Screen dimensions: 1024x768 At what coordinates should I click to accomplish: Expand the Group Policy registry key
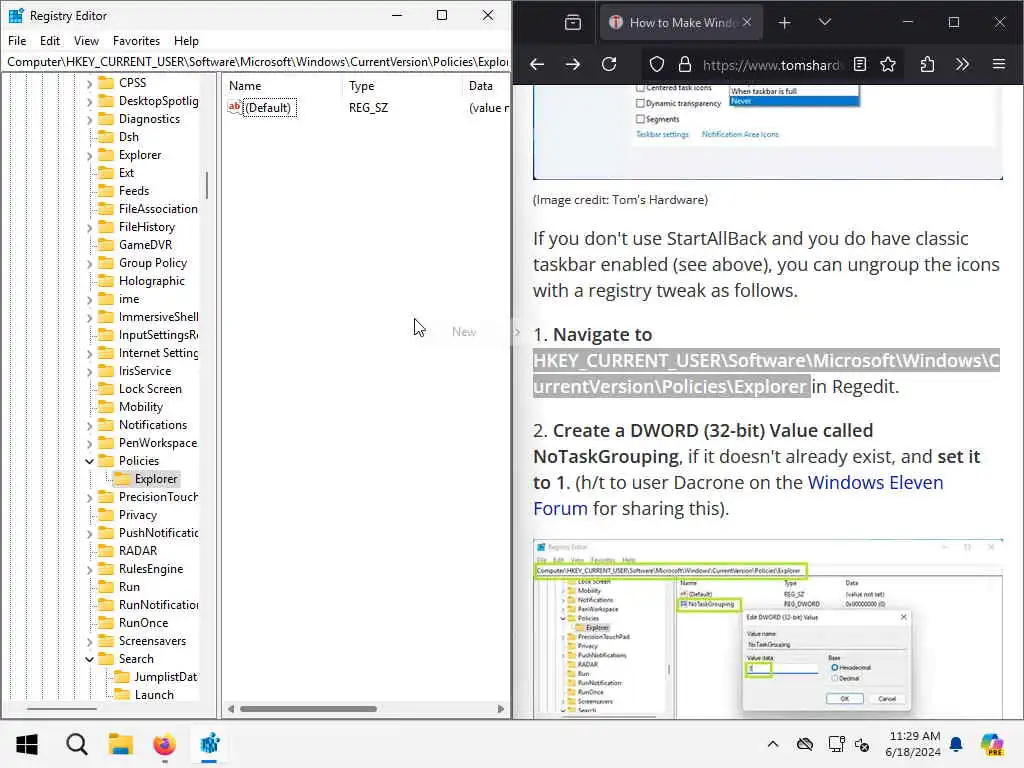89,263
